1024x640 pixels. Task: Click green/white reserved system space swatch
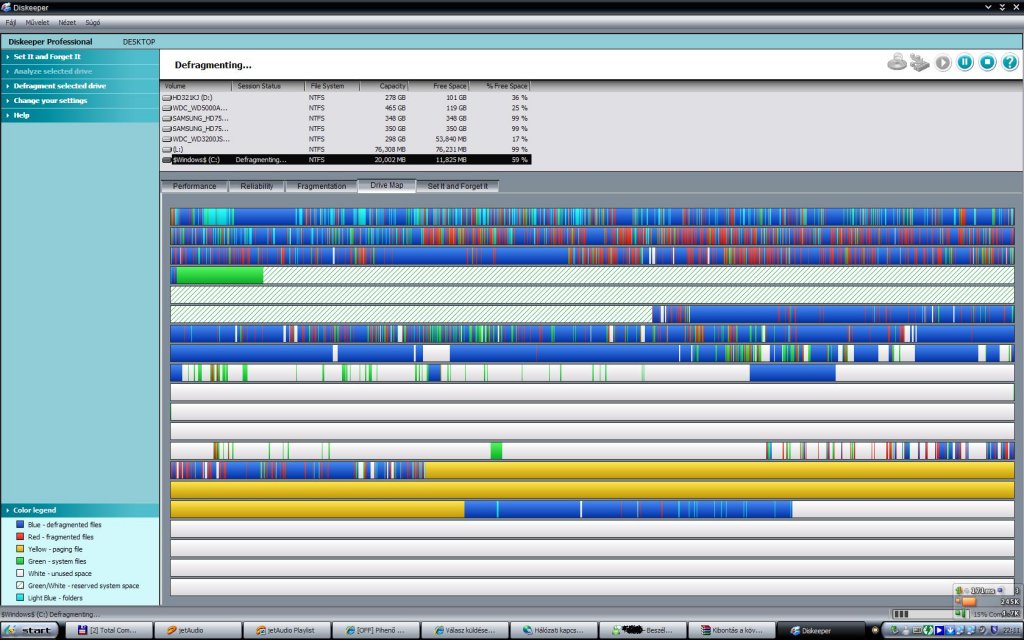click(20, 586)
